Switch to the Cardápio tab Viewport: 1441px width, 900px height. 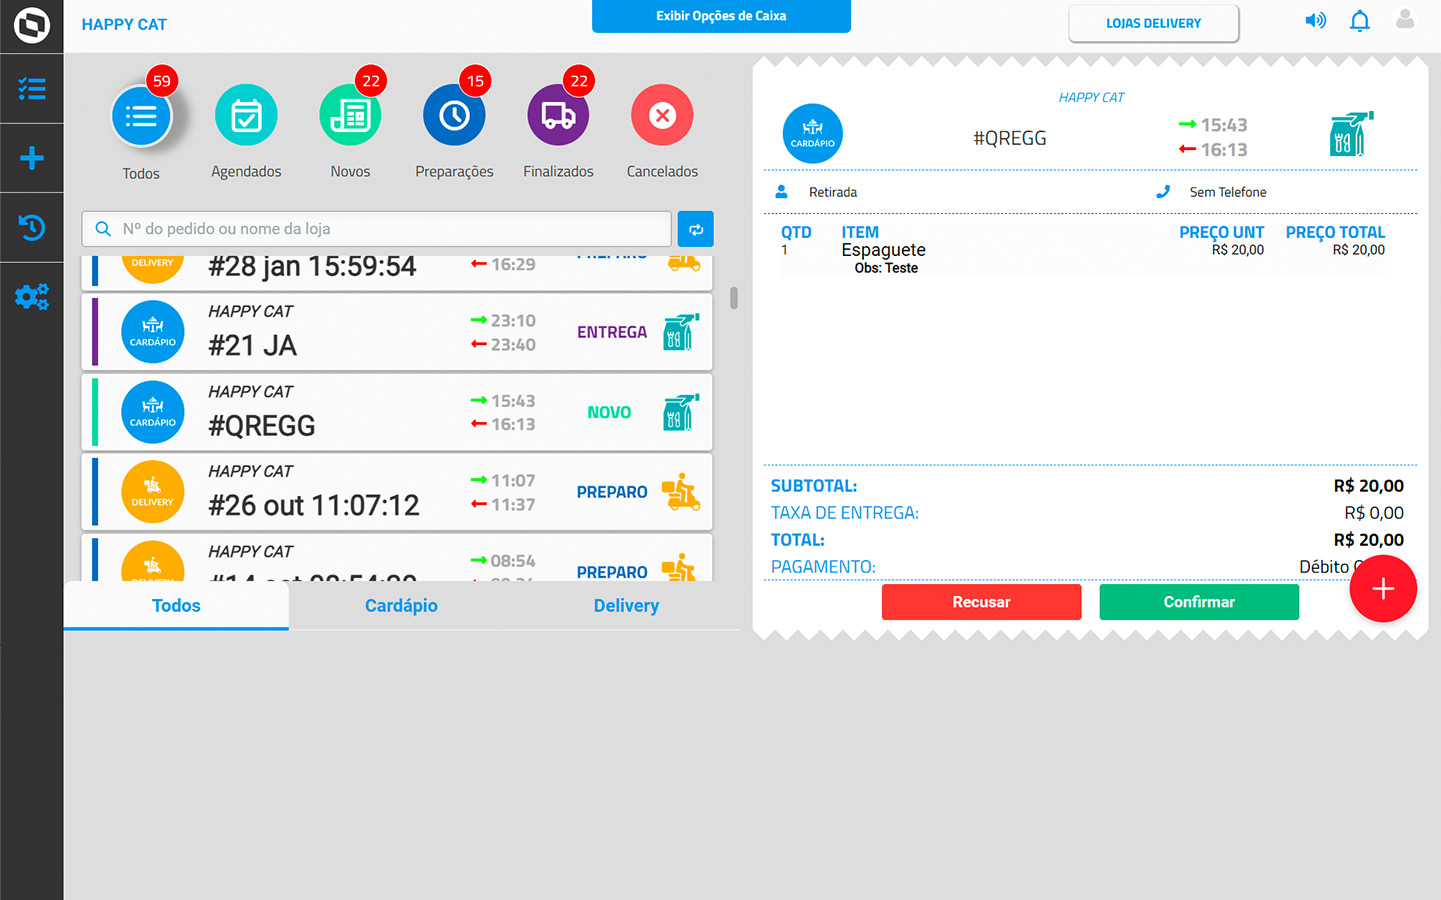tap(401, 606)
